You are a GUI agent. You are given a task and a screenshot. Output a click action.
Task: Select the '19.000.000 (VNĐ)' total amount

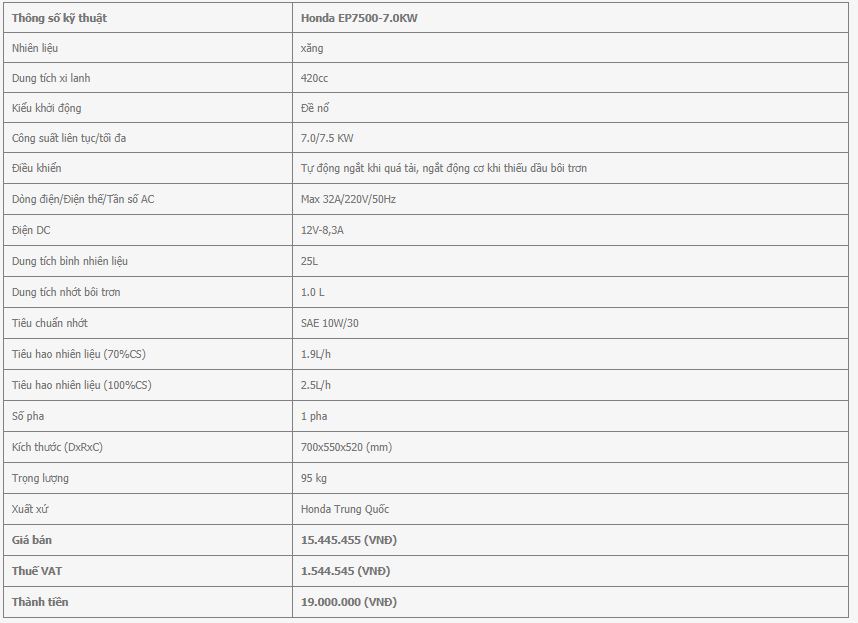point(349,602)
